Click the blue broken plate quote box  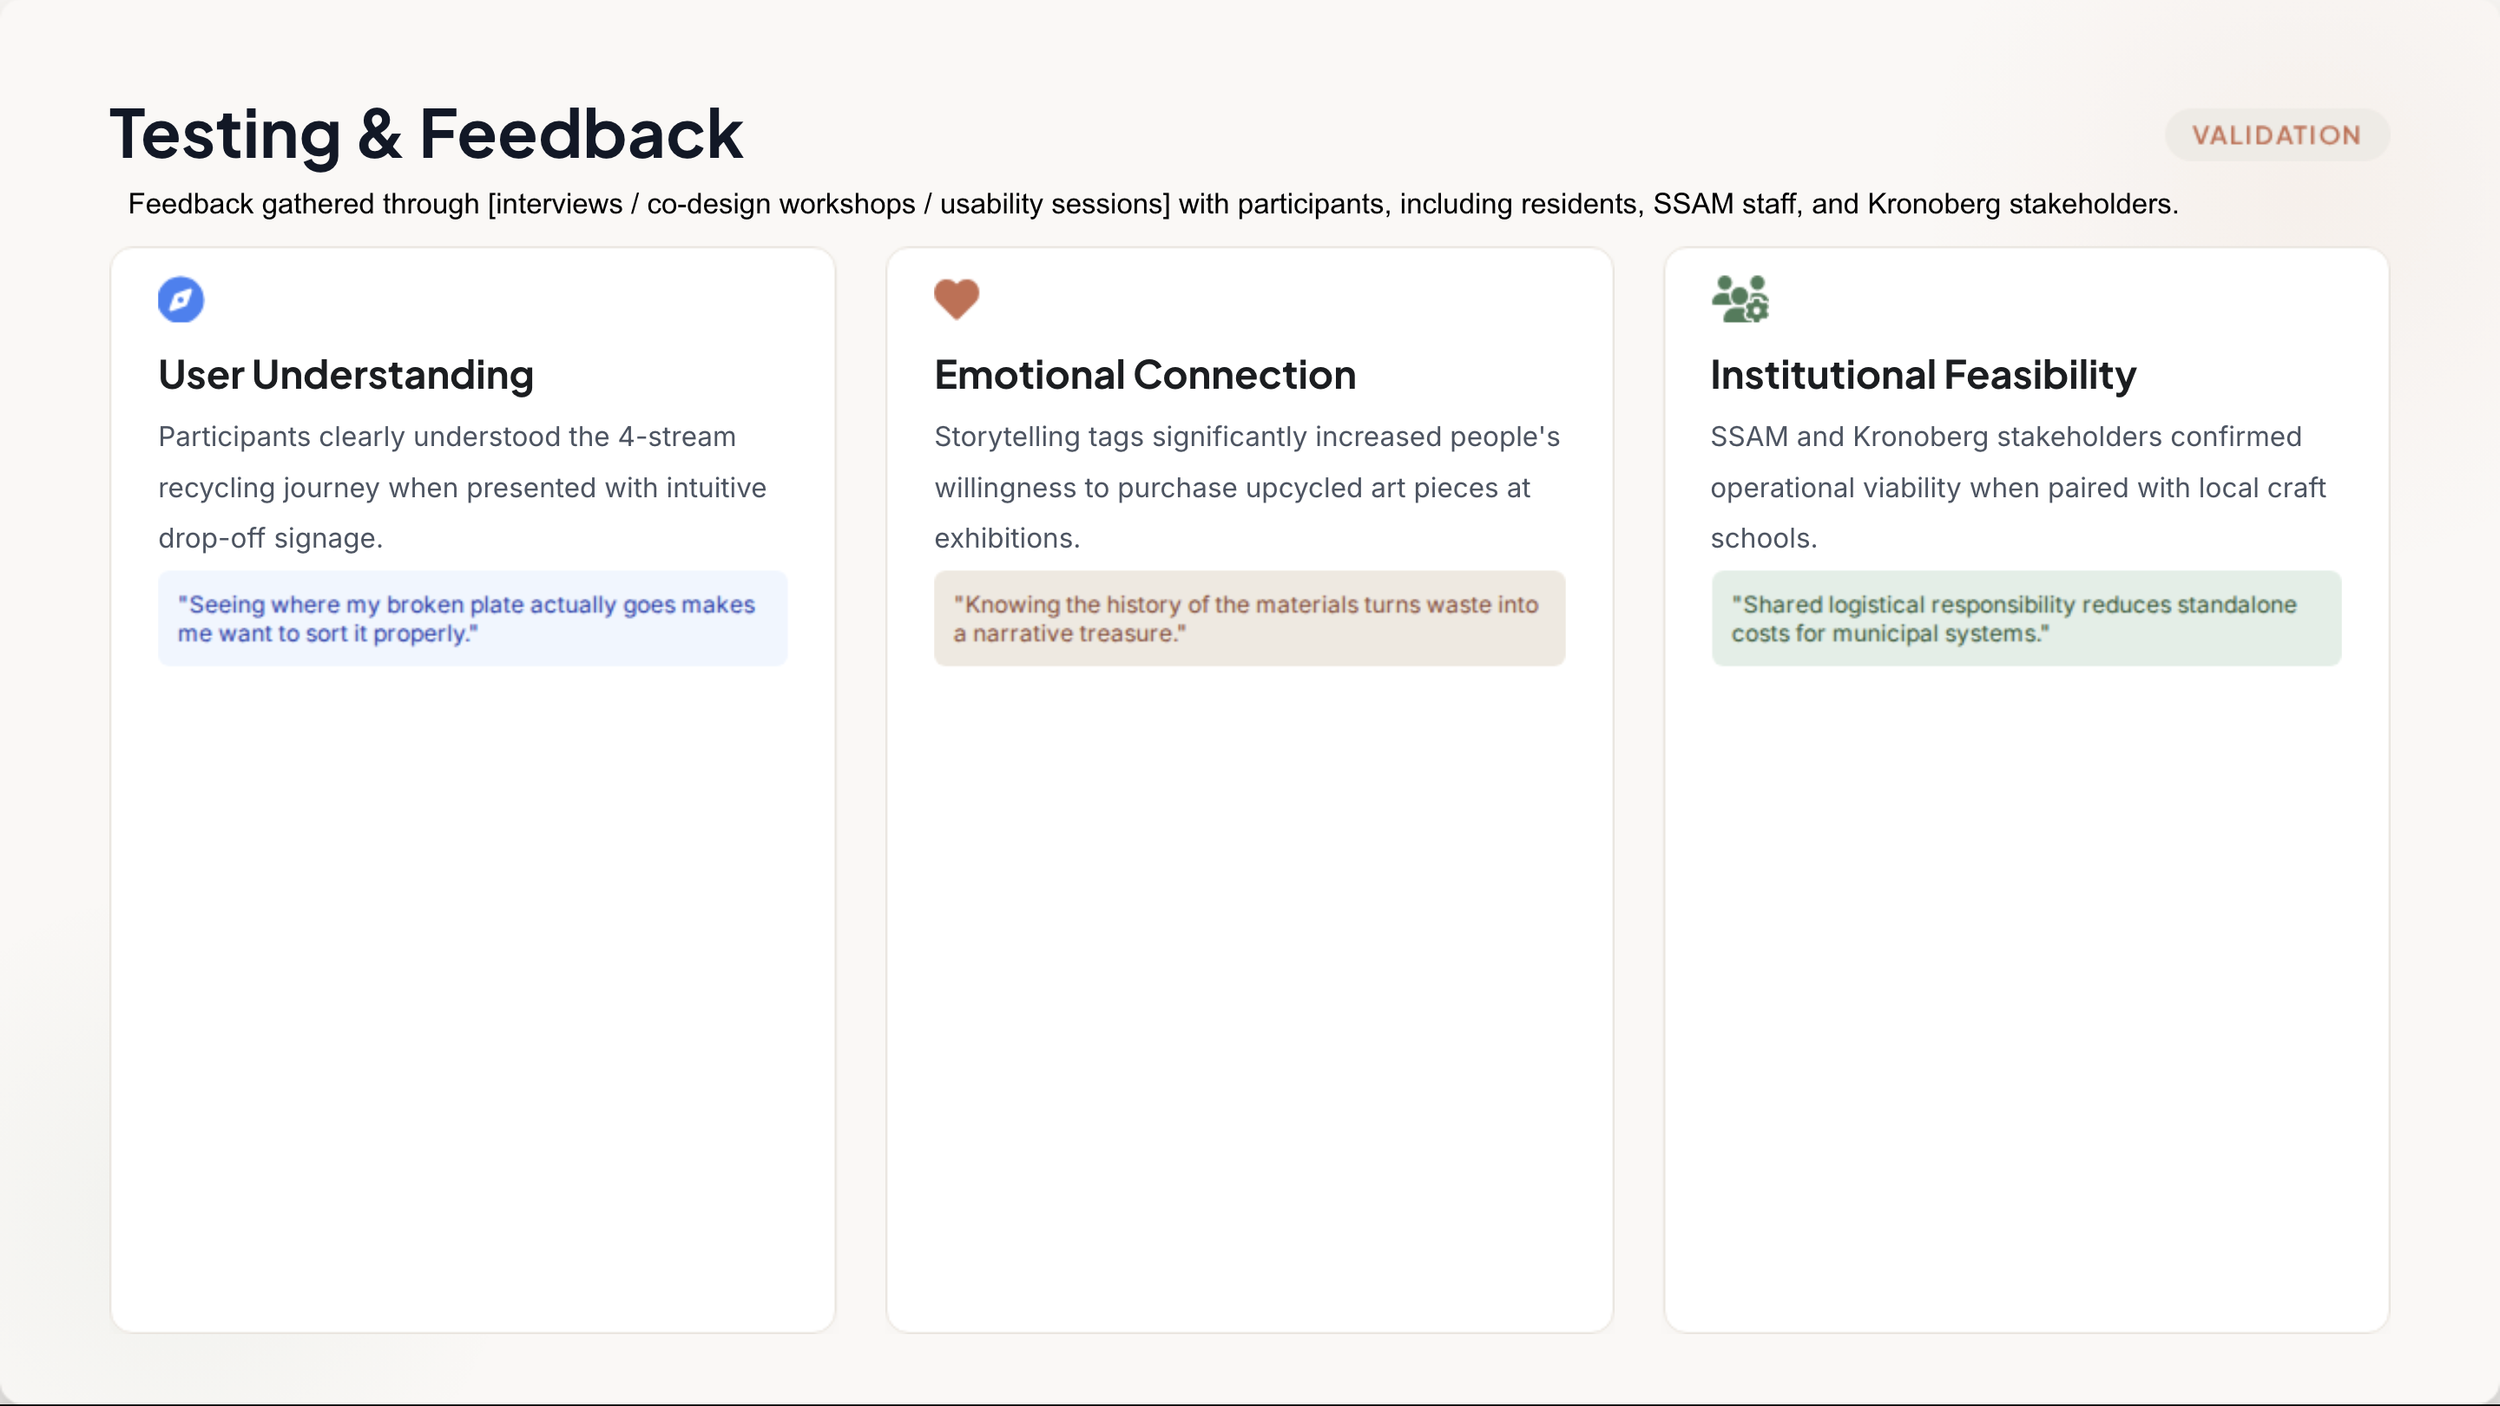click(x=473, y=619)
